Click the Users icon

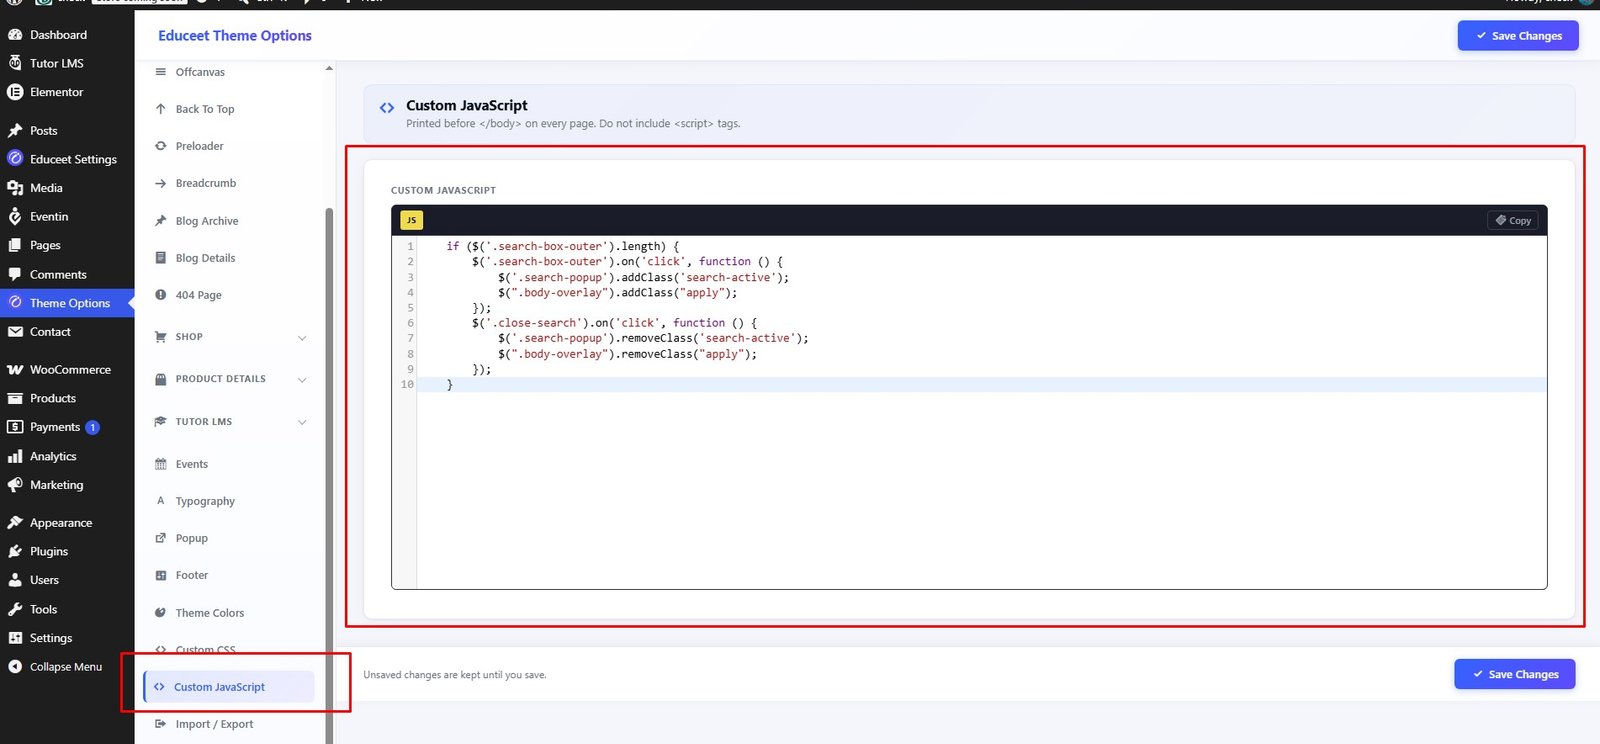pyautogui.click(x=15, y=580)
